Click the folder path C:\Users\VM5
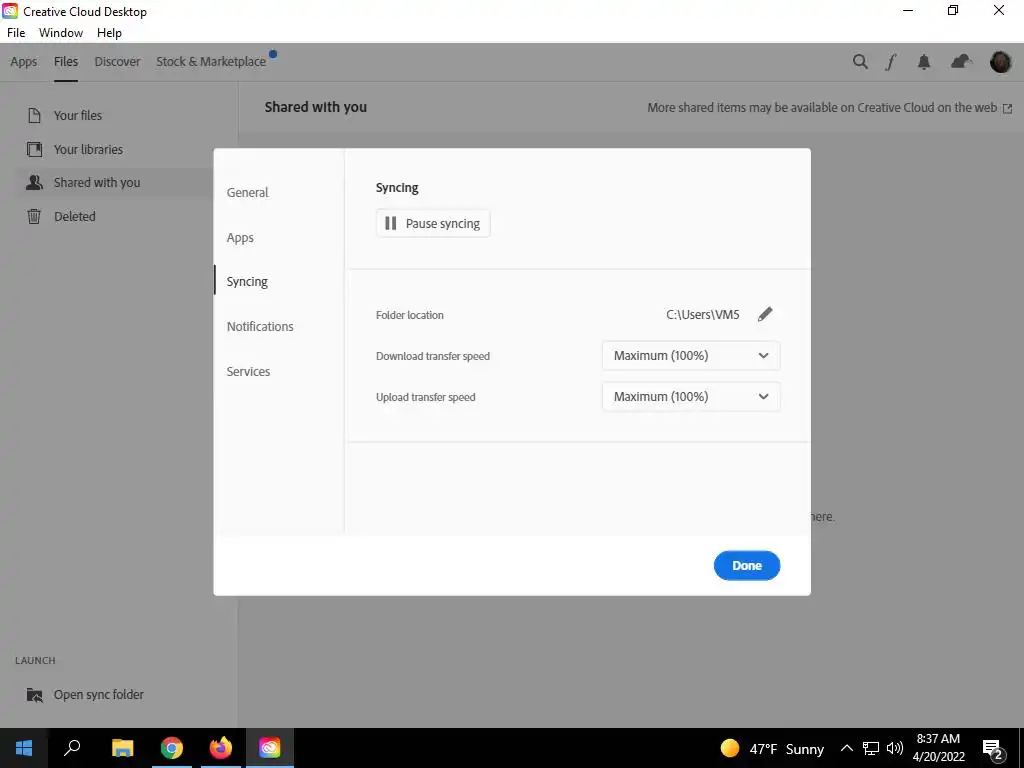This screenshot has height=768, width=1024. click(x=703, y=315)
